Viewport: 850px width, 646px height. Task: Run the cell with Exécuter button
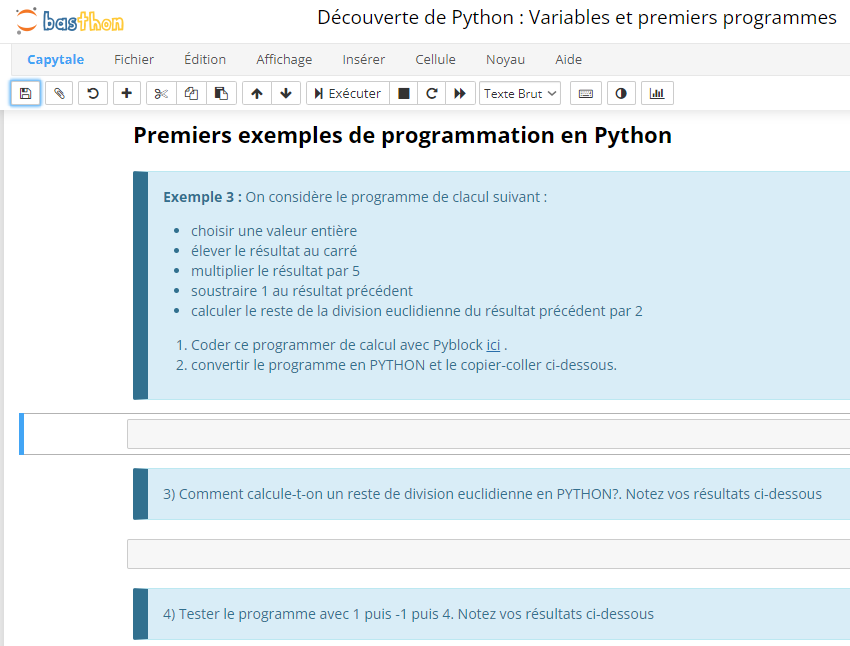click(347, 93)
